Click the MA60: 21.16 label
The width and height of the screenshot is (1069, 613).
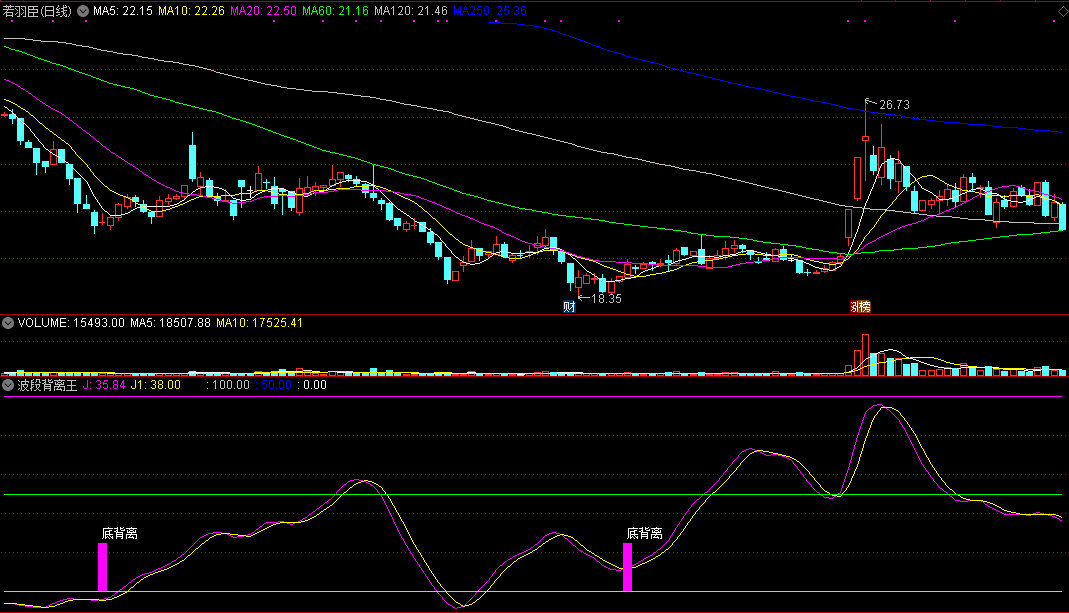[x=335, y=11]
